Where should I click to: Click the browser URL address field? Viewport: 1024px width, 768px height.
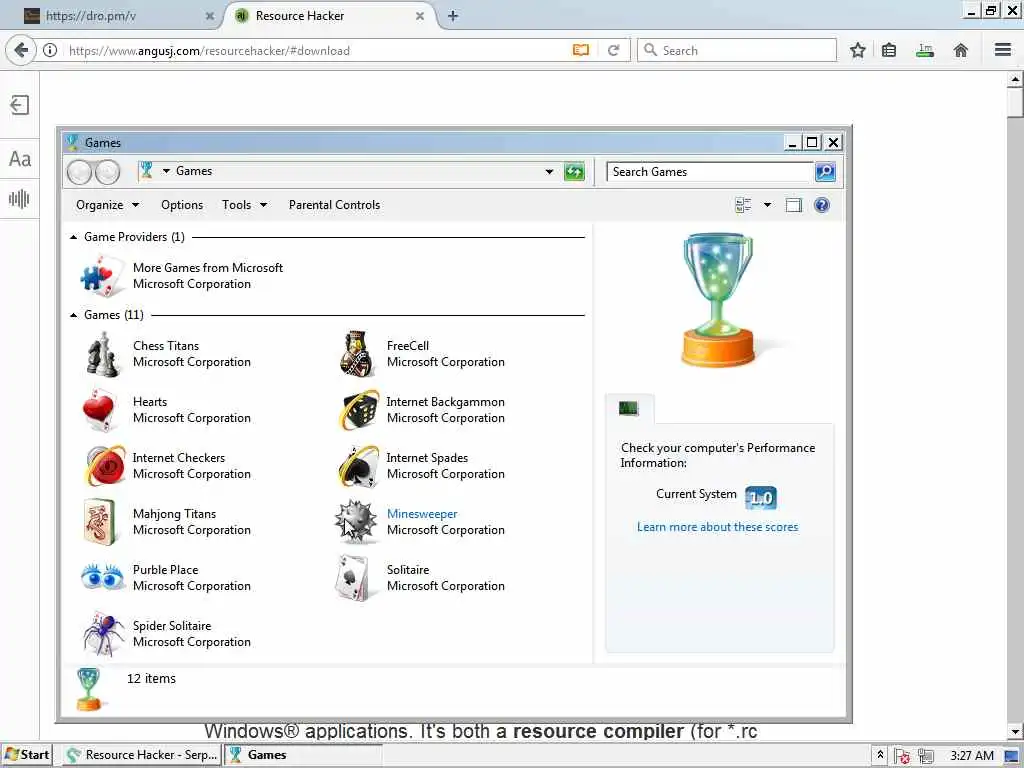317,50
